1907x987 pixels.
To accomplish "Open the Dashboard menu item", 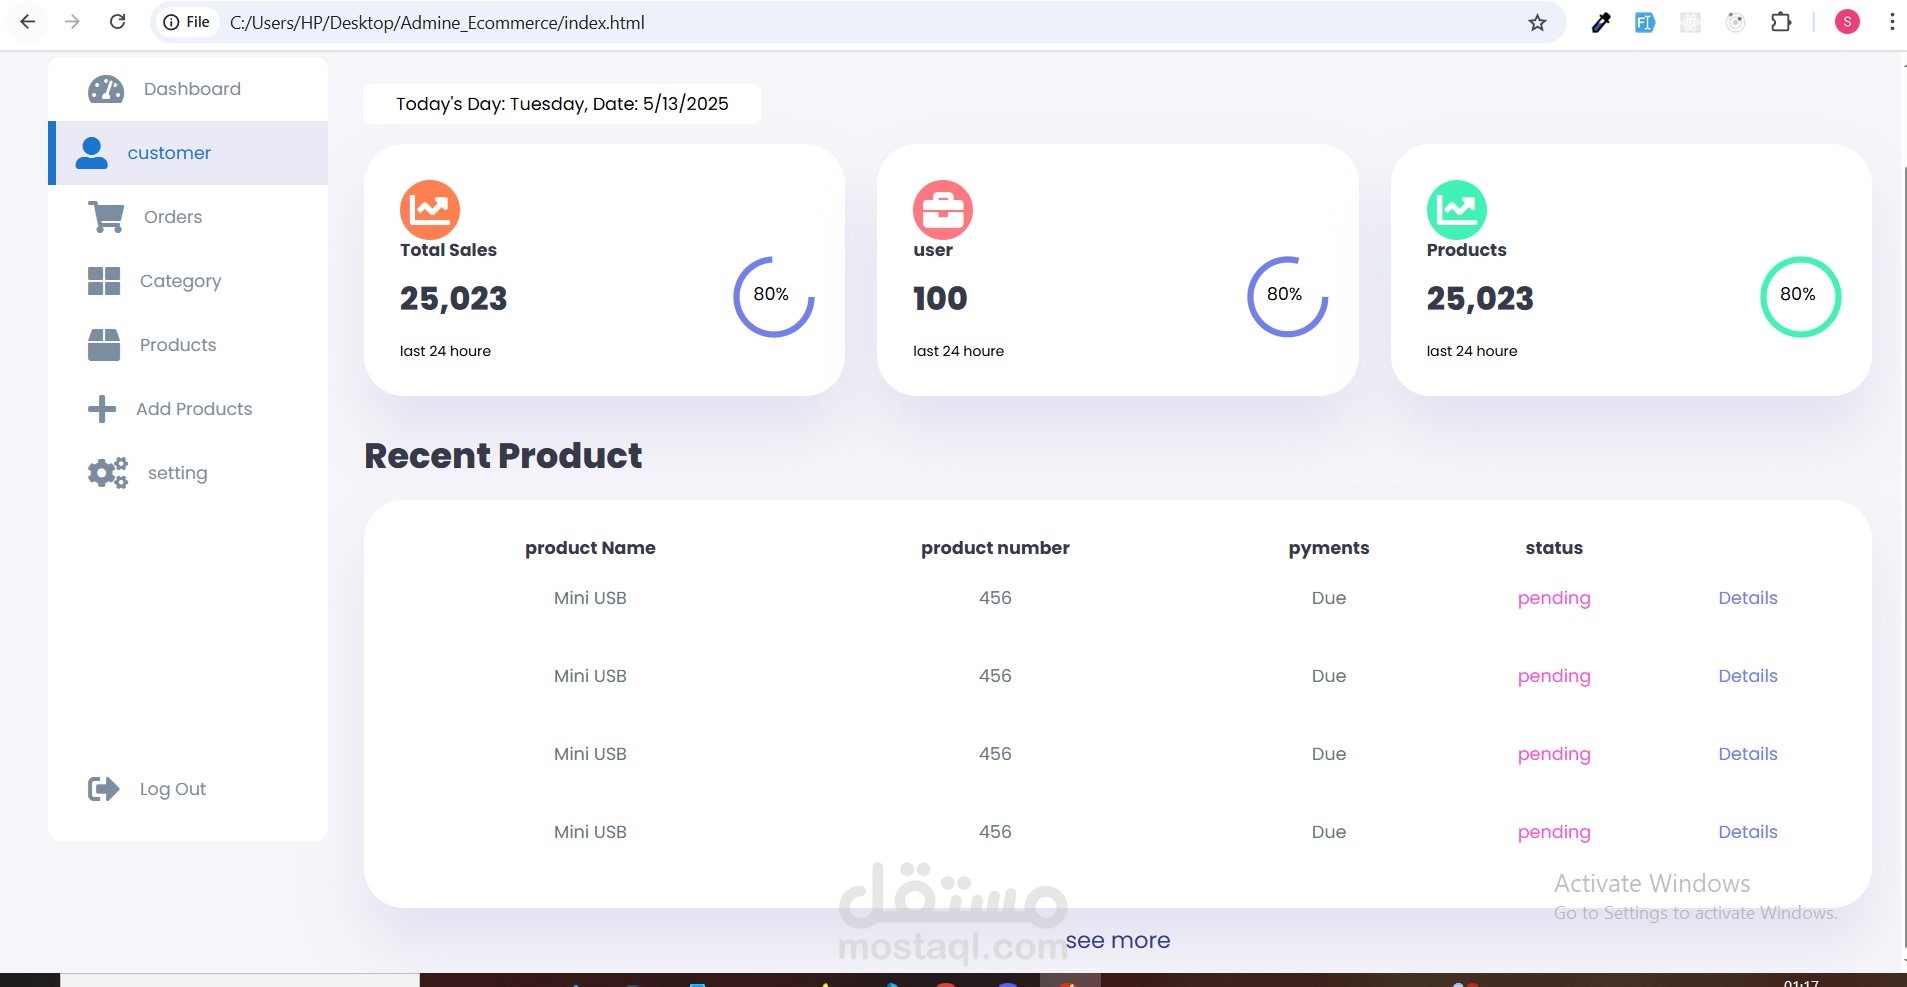I will [188, 89].
